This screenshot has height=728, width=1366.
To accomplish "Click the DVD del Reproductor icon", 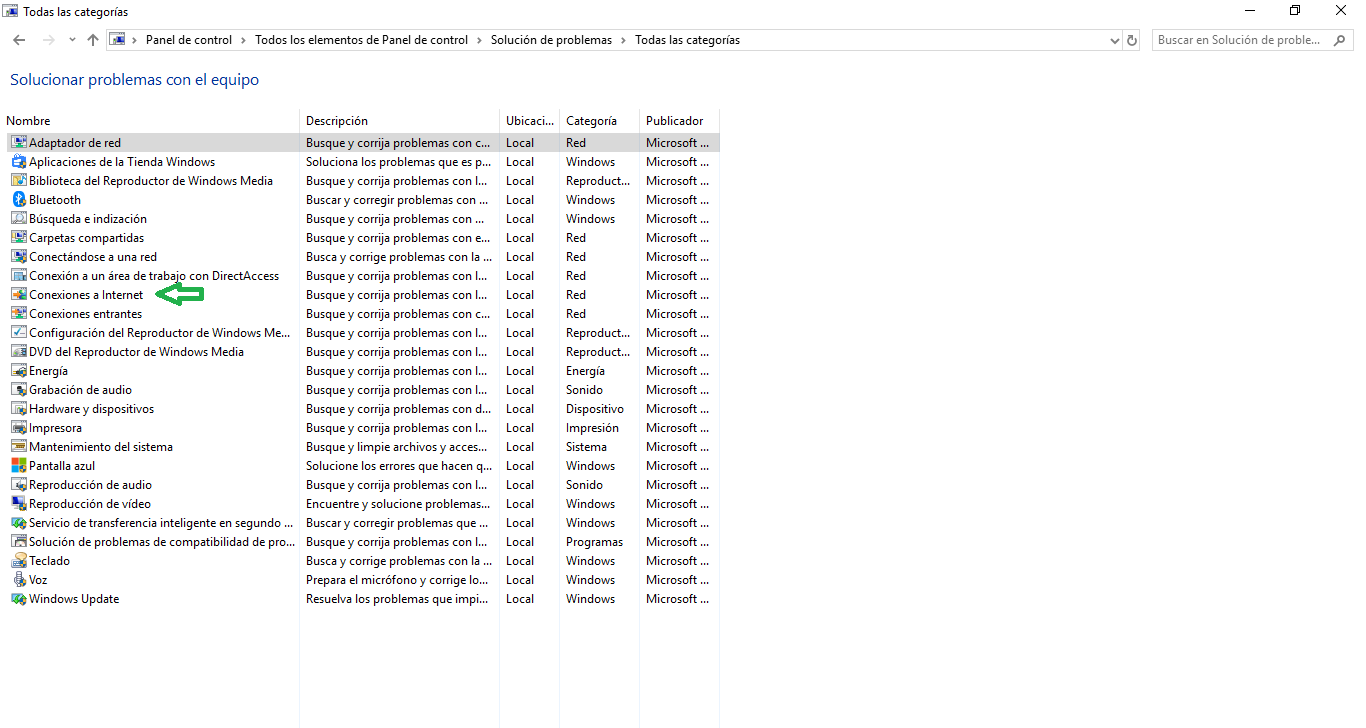I will pos(19,352).
